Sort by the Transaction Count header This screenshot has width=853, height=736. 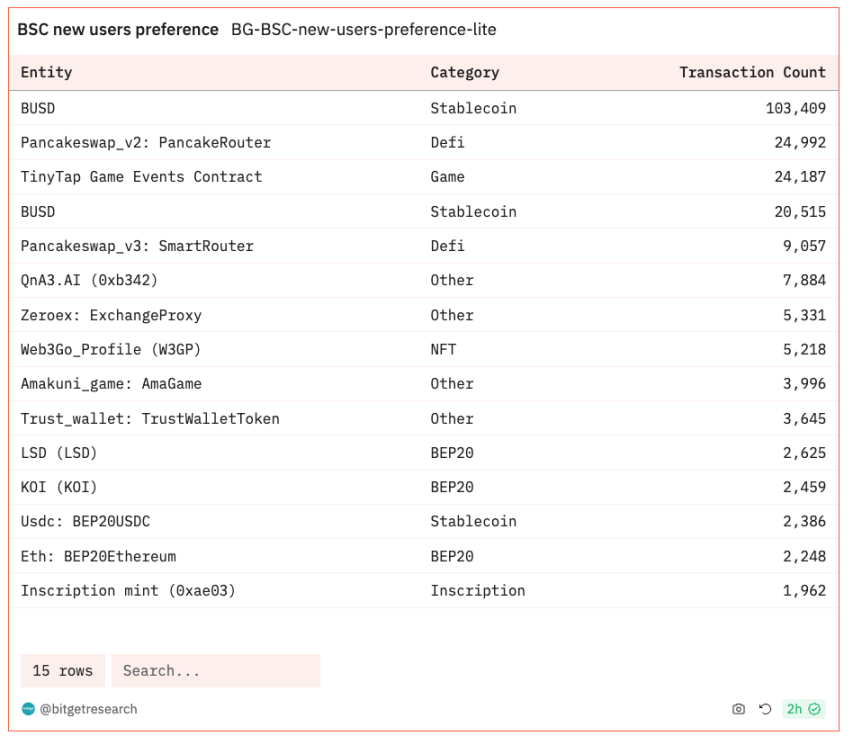[752, 72]
